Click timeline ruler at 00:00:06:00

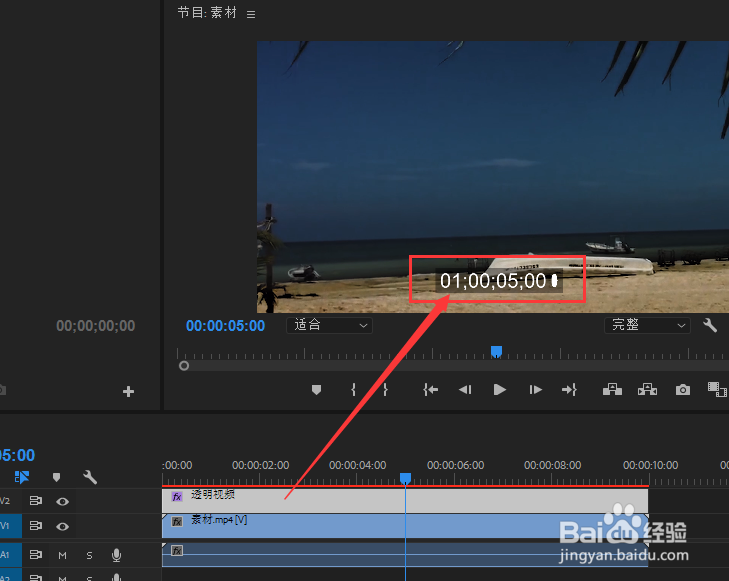456,465
